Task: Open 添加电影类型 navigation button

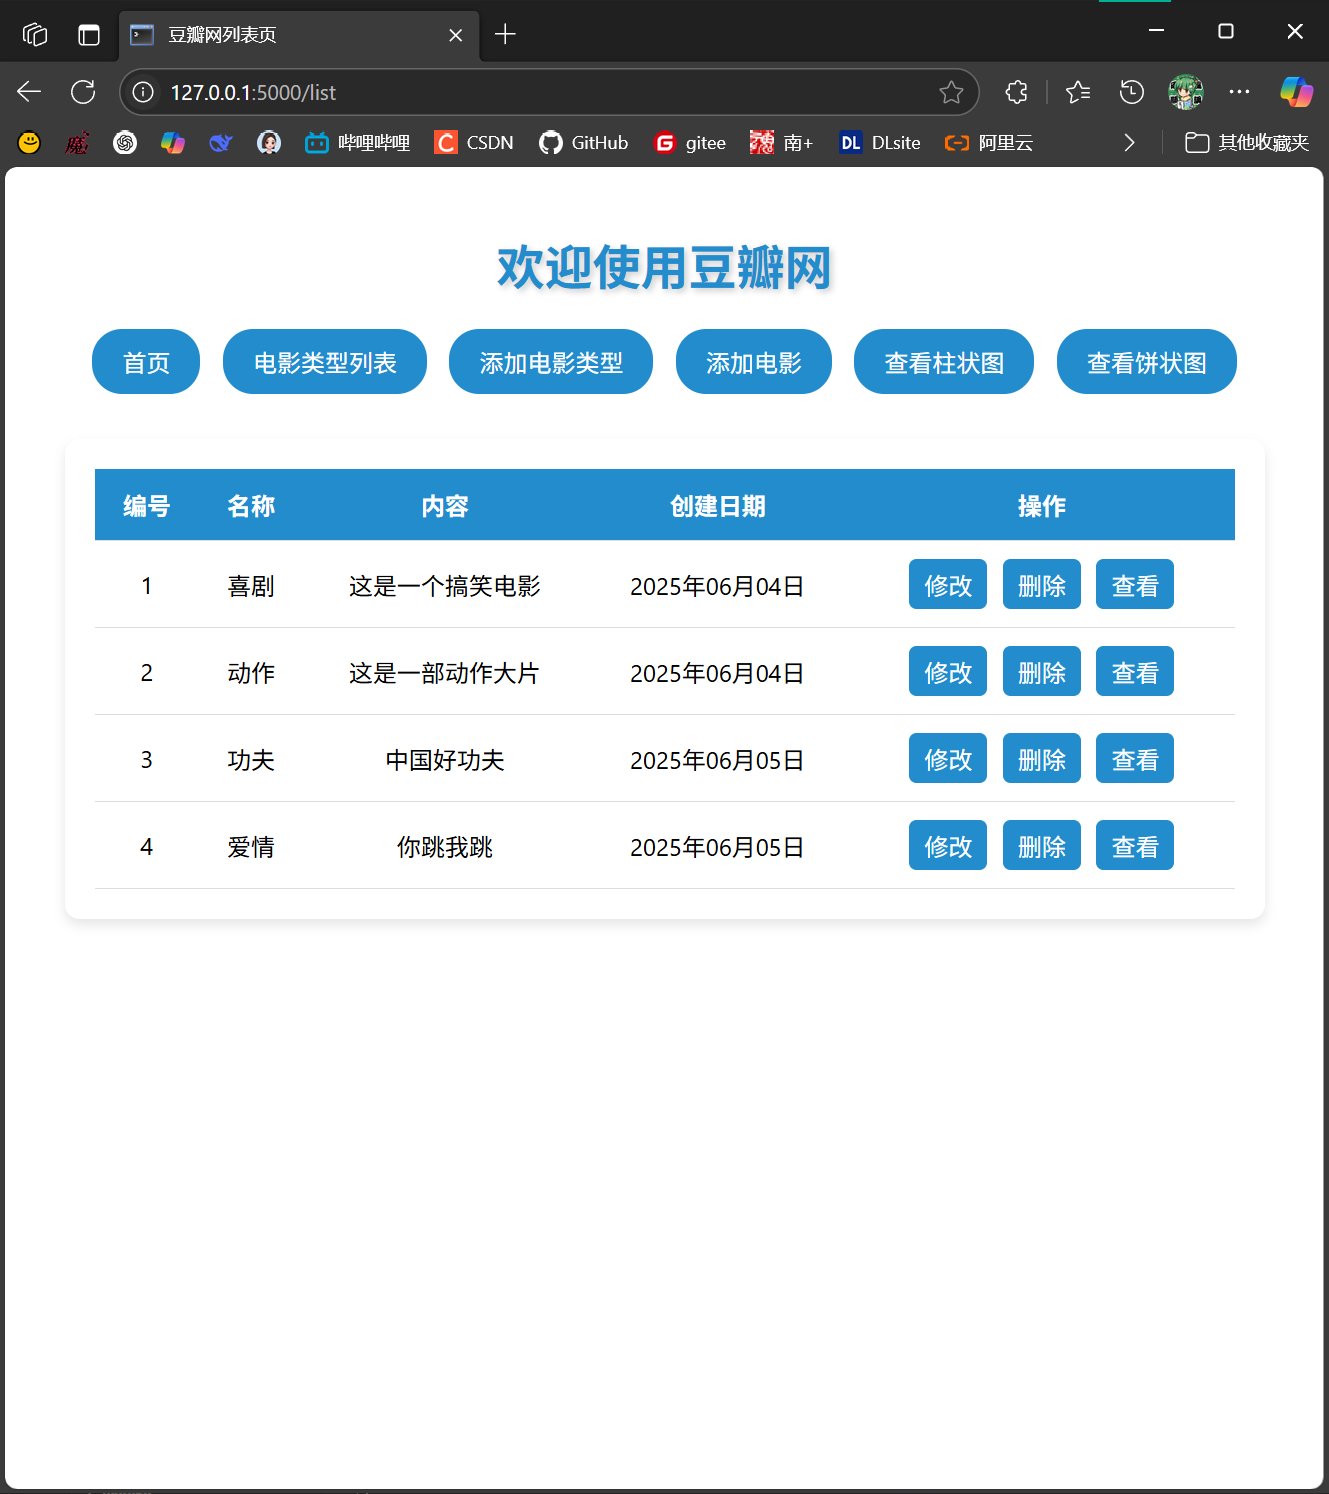Action: pyautogui.click(x=551, y=362)
